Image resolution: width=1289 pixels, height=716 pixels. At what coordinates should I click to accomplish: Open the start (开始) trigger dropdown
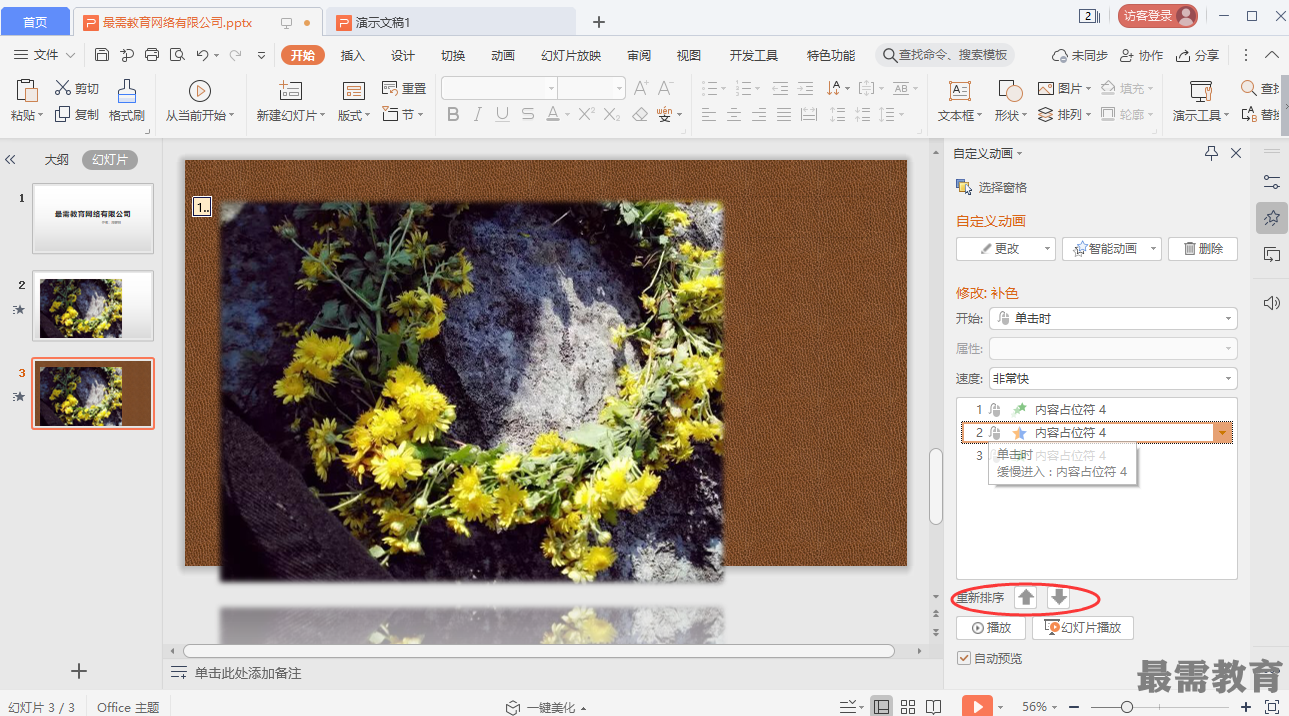click(1113, 318)
